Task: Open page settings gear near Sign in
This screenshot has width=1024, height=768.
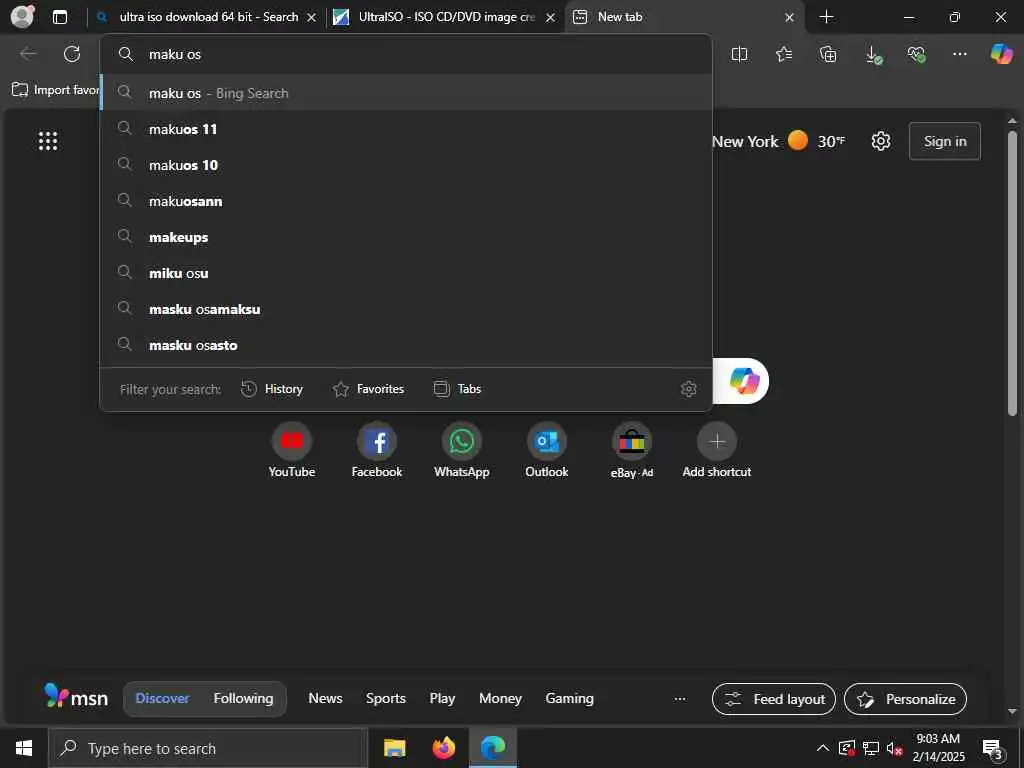Action: point(881,141)
